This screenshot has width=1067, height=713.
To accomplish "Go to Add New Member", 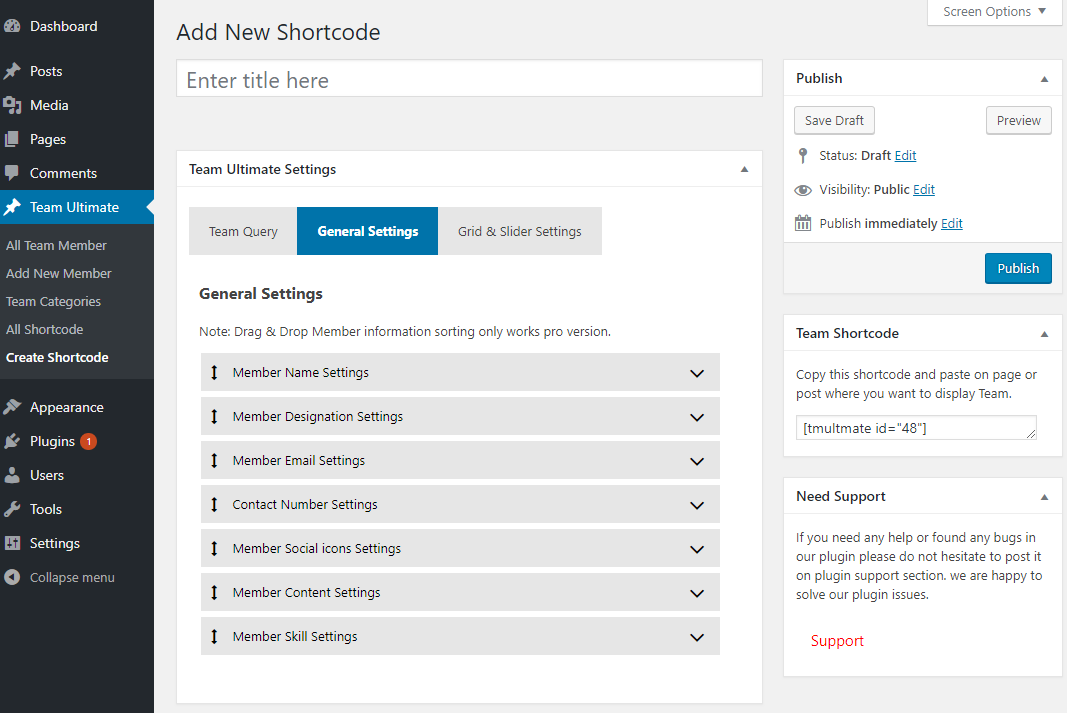I will [x=59, y=273].
